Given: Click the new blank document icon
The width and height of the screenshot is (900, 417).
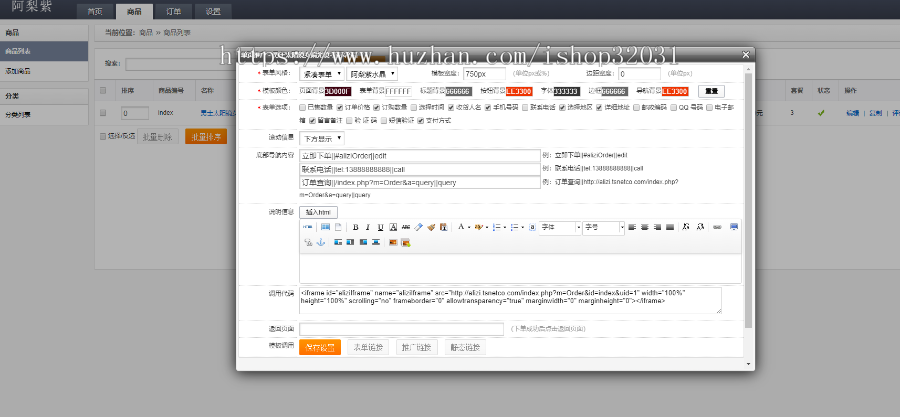Looking at the screenshot, I should coord(338,227).
